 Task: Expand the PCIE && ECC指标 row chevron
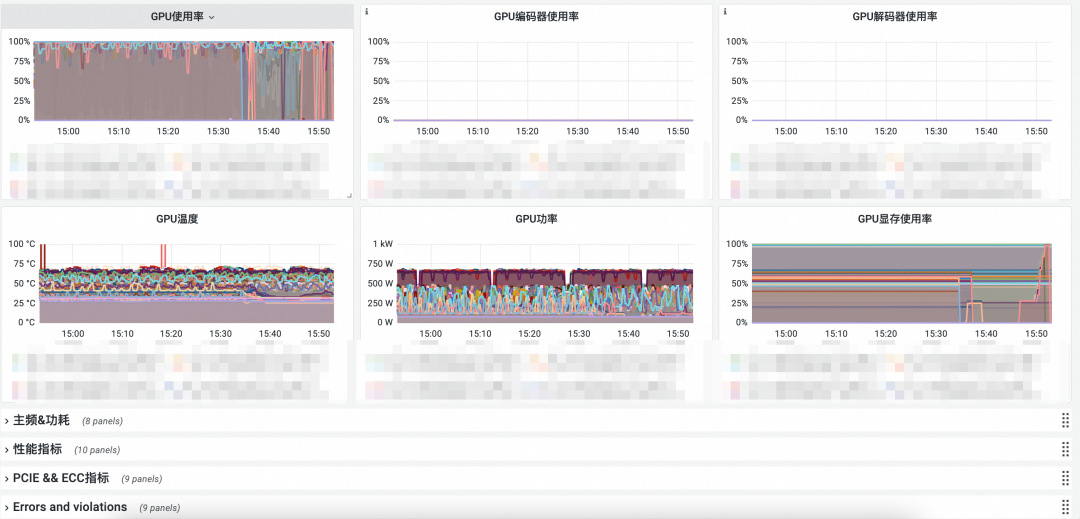(x=7, y=479)
